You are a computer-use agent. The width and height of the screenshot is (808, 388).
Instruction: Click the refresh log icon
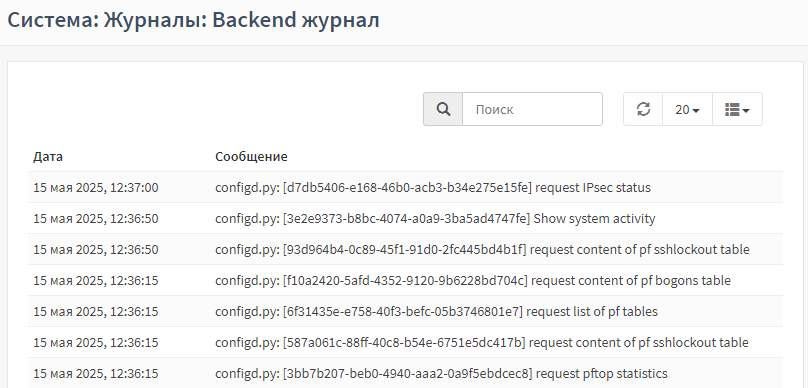pyautogui.click(x=643, y=109)
